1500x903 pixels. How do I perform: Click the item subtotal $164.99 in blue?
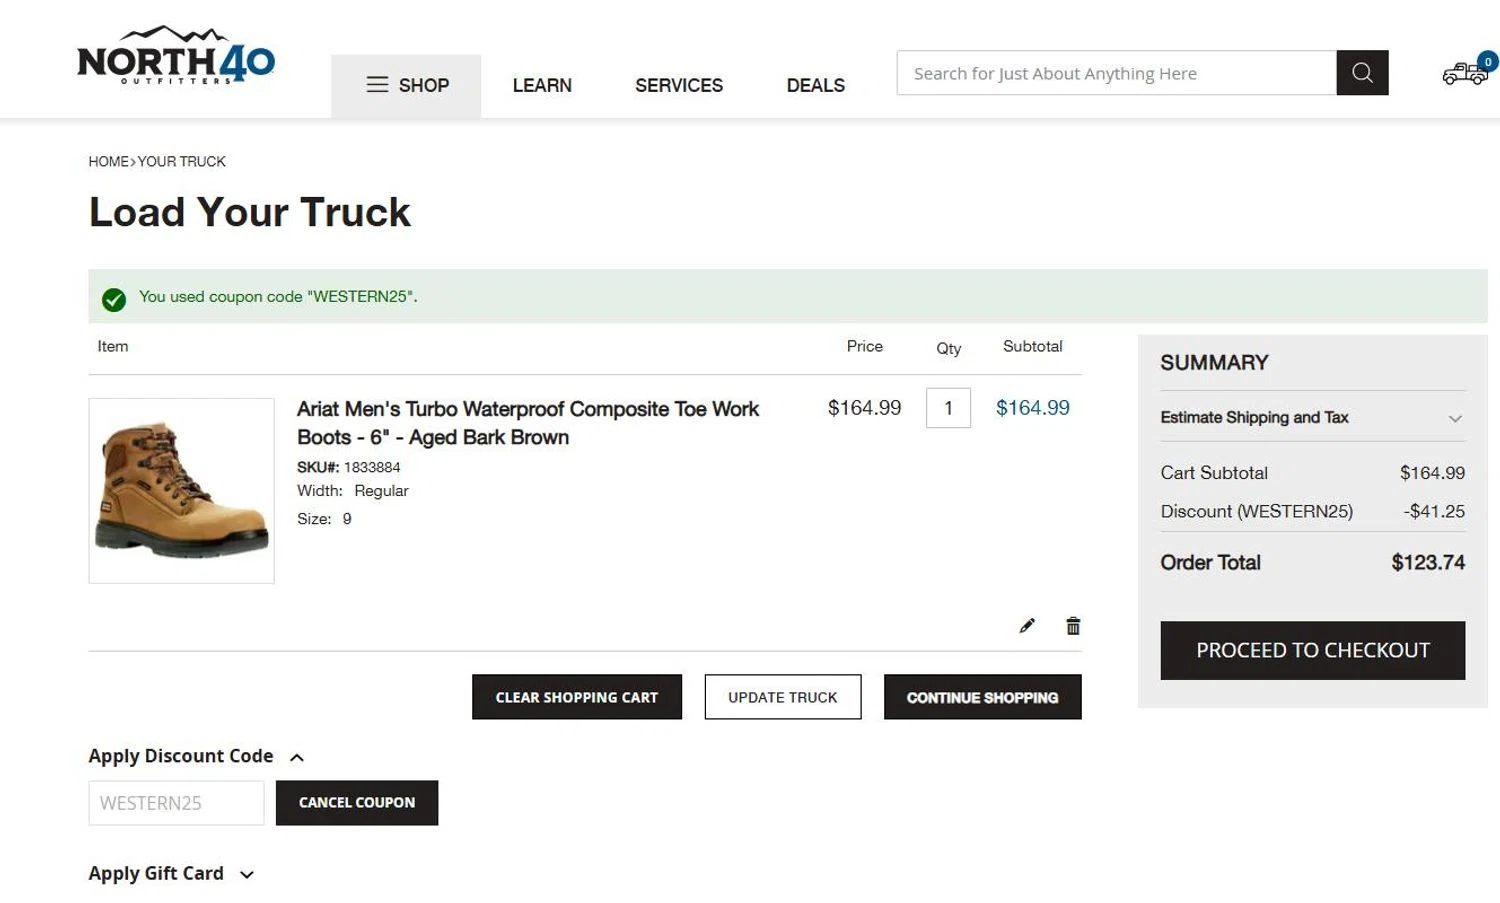(x=1033, y=408)
